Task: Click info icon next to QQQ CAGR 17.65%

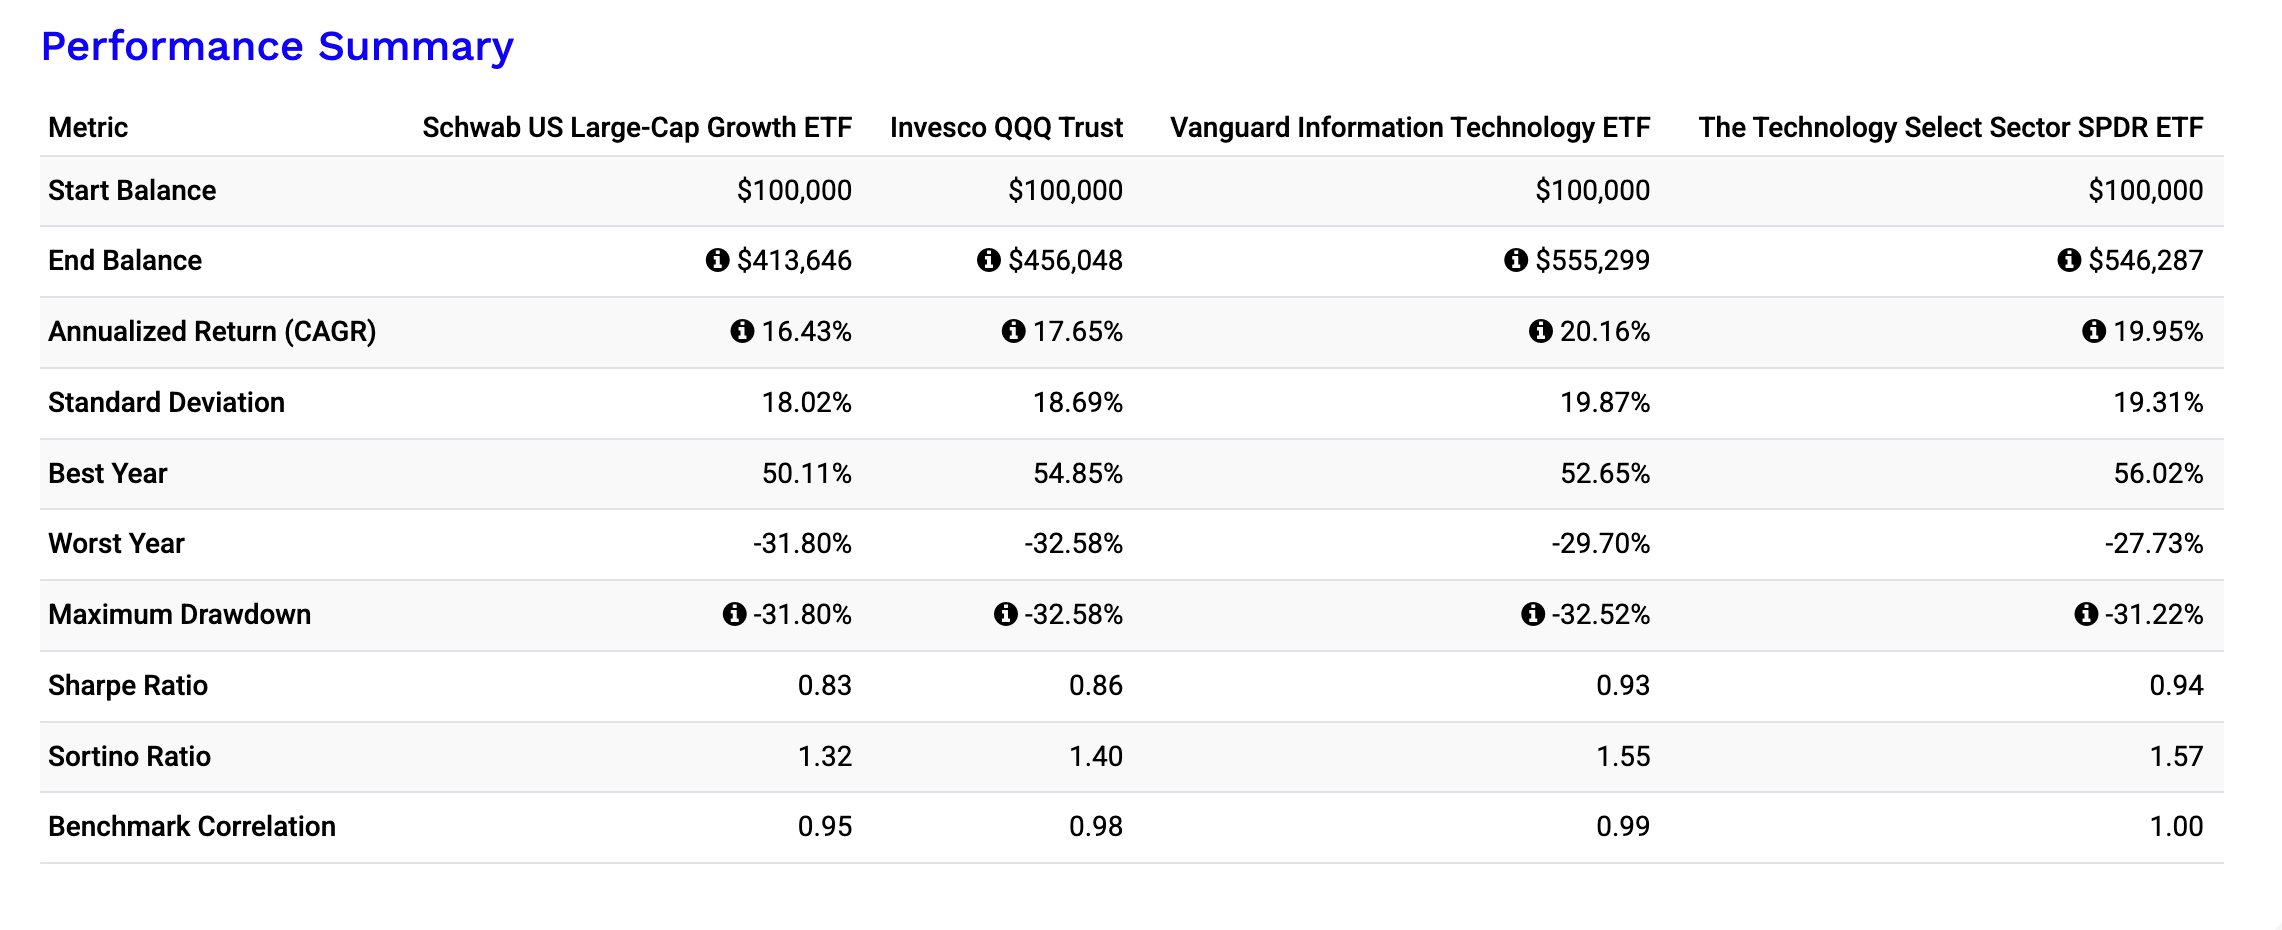Action: coord(1013,331)
